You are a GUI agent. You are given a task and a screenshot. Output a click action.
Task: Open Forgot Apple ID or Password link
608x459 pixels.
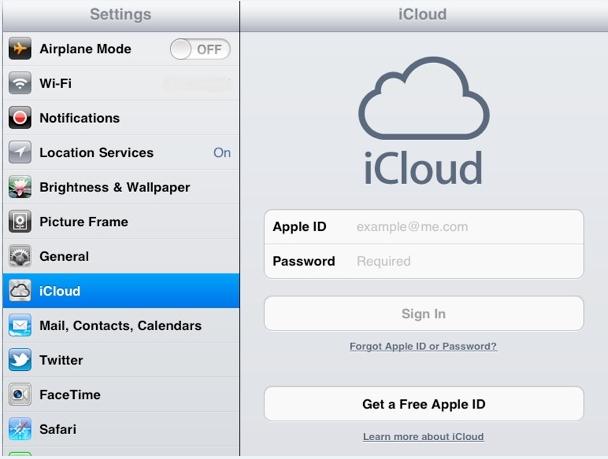click(x=423, y=346)
